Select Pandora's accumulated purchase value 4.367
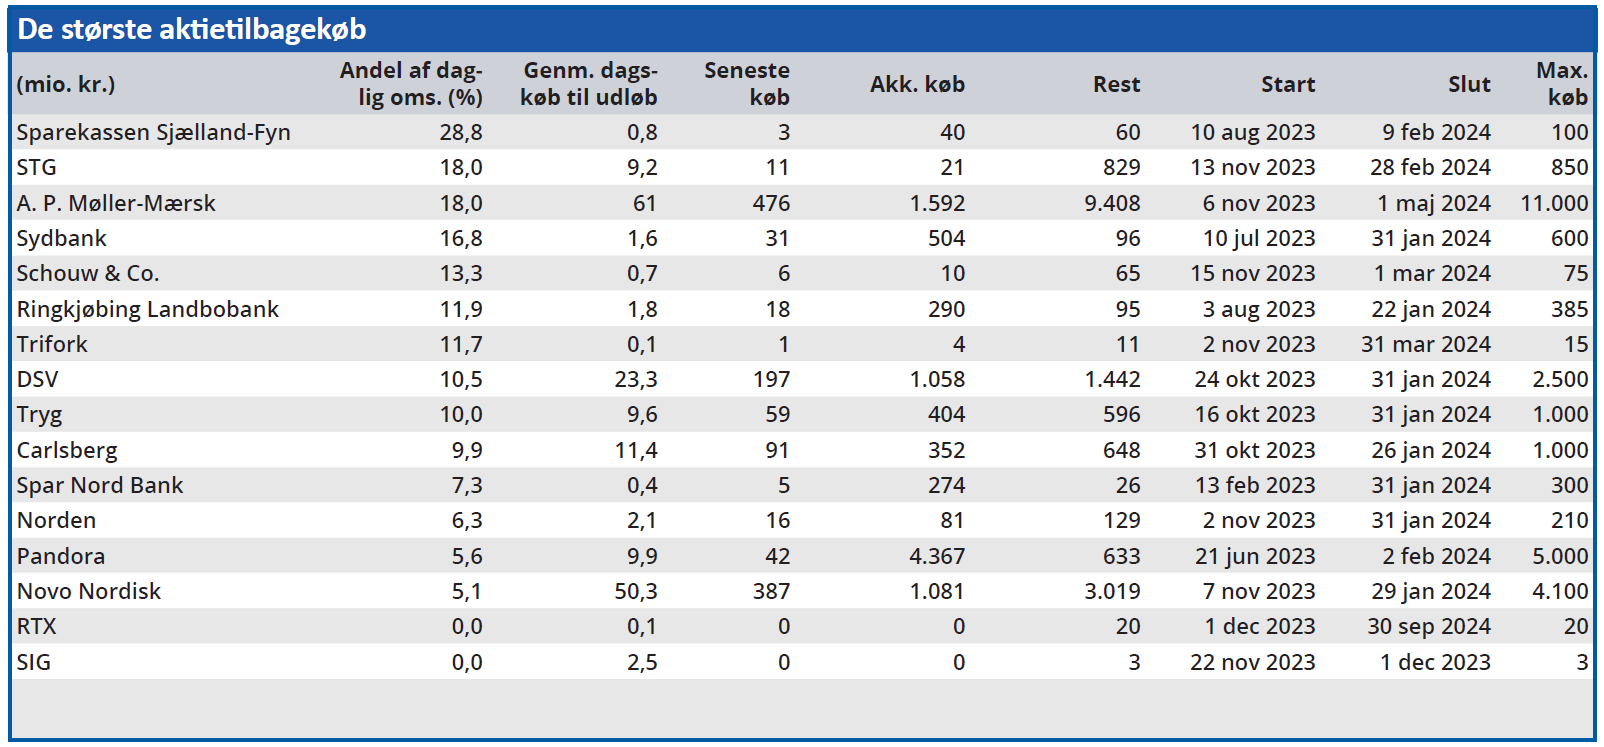Viewport: 1604px width, 747px height. click(x=937, y=556)
